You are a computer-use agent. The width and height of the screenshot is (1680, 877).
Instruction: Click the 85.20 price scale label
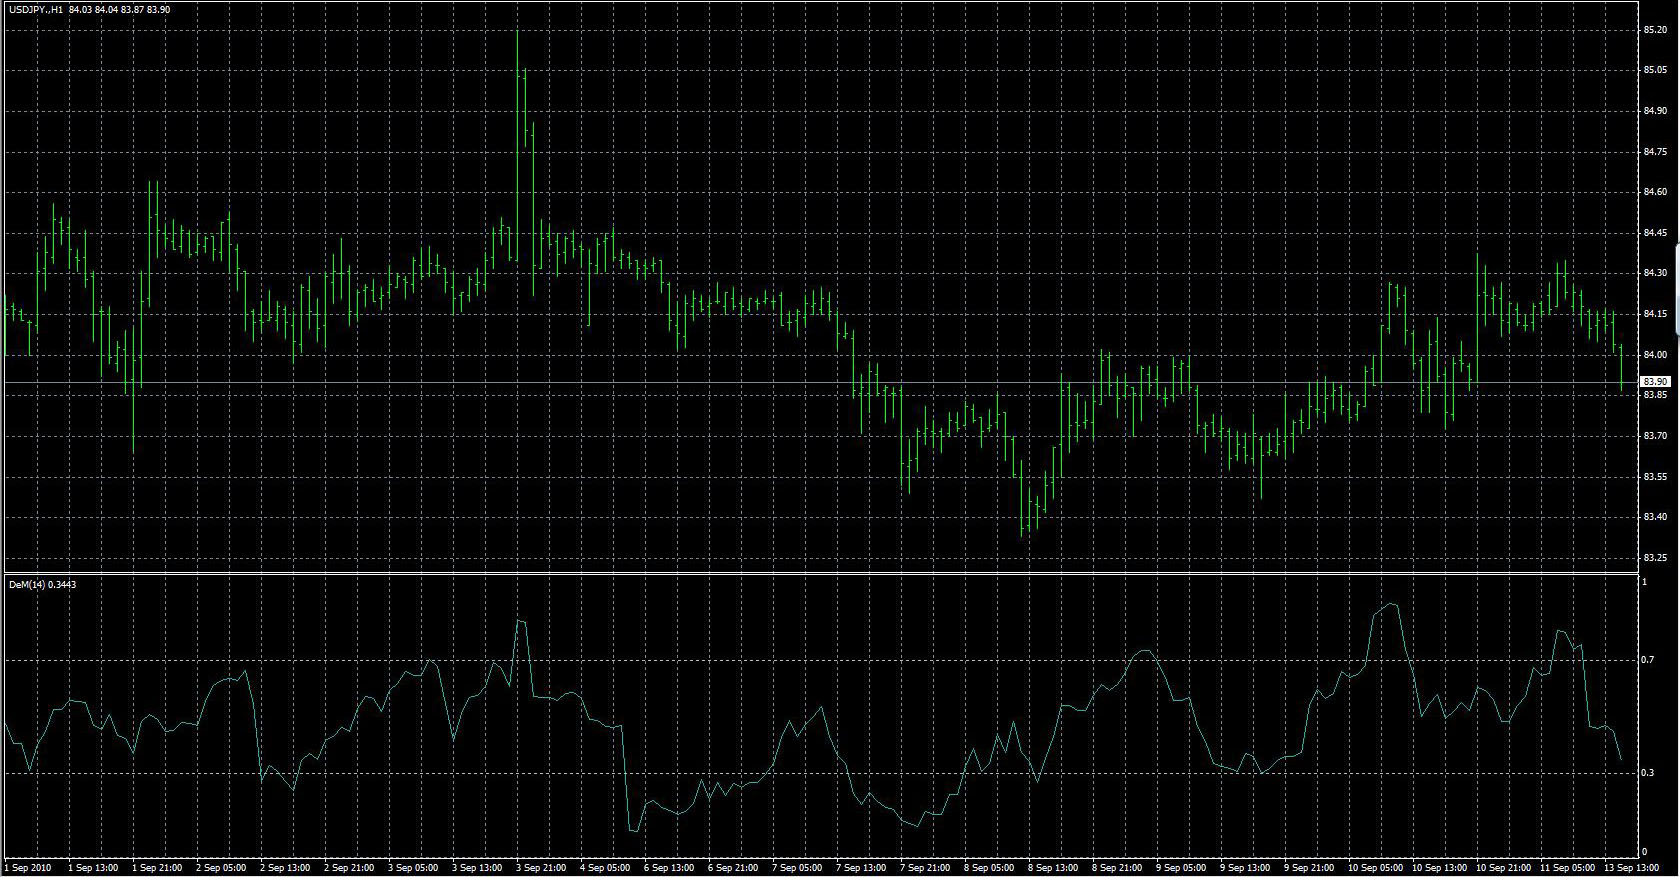[1655, 30]
